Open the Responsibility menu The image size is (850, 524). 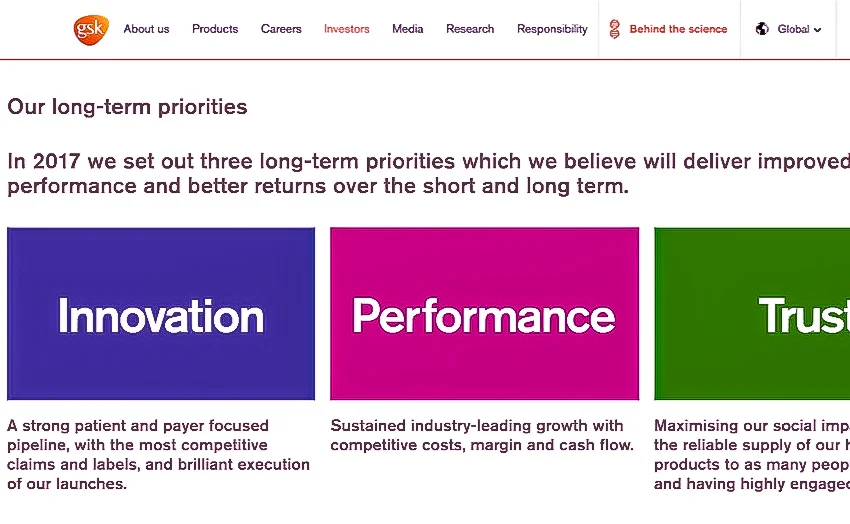click(552, 29)
